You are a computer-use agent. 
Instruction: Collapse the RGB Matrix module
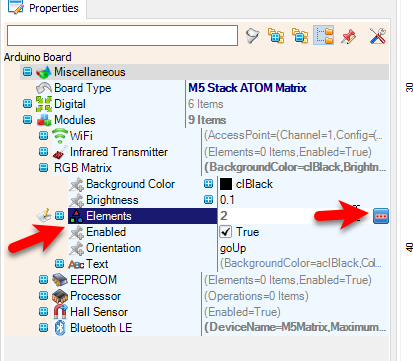coord(43,168)
